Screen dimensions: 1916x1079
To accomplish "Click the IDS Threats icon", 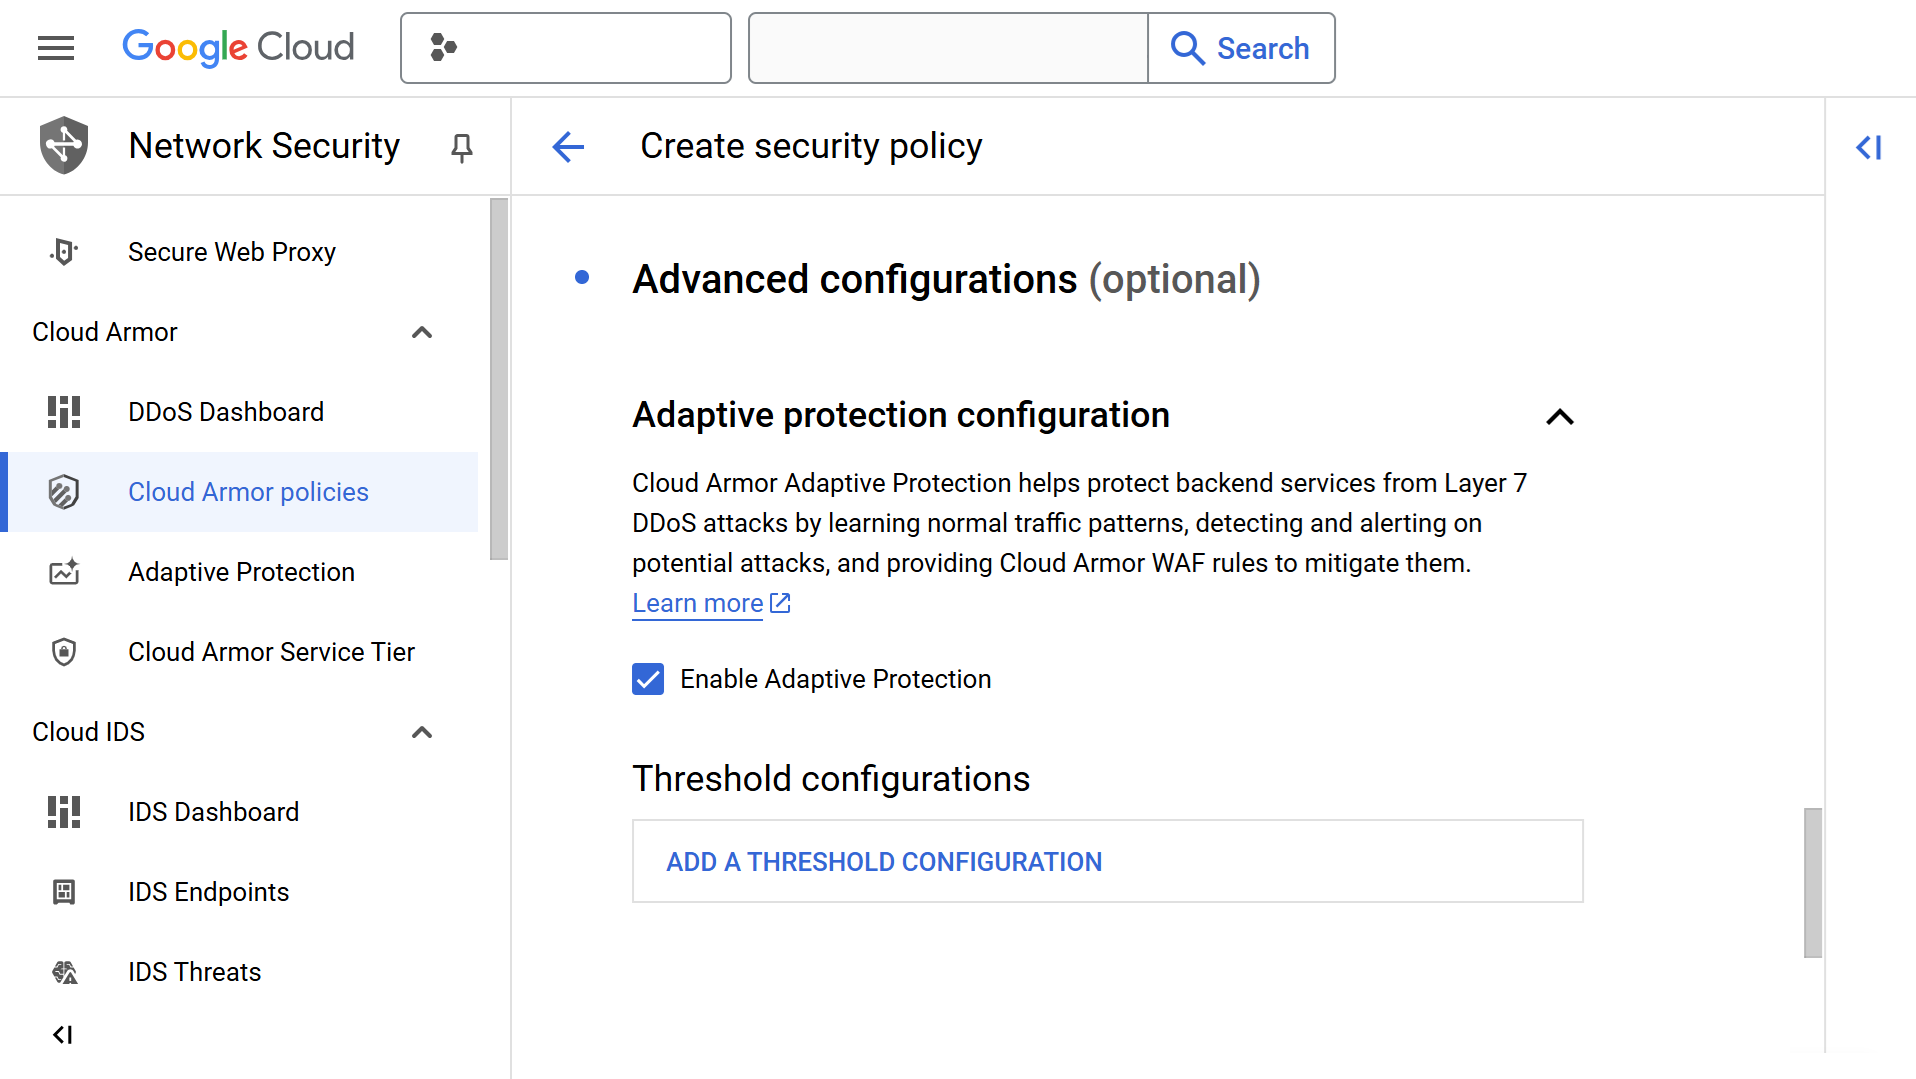I will 64,972.
